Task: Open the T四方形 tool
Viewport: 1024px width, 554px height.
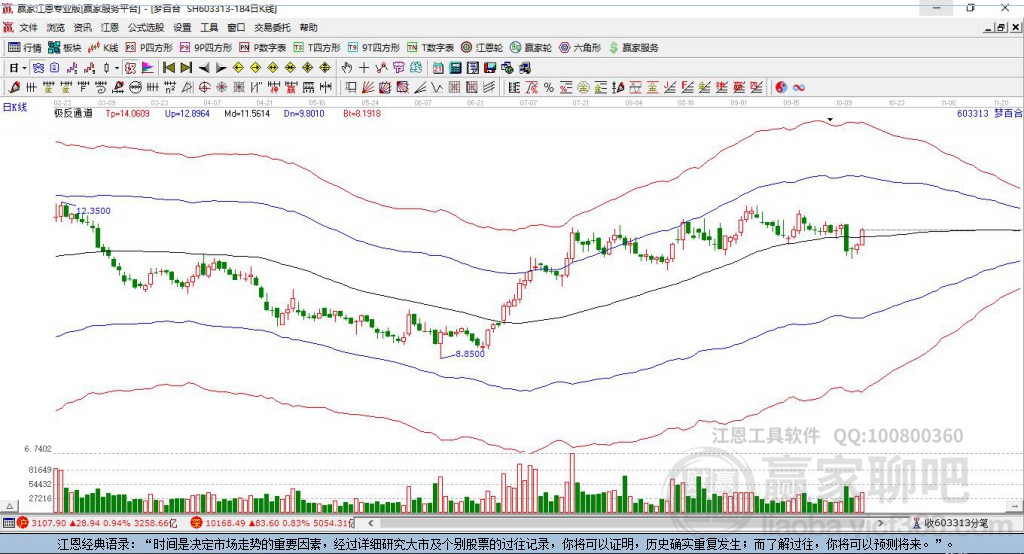Action: 317,48
